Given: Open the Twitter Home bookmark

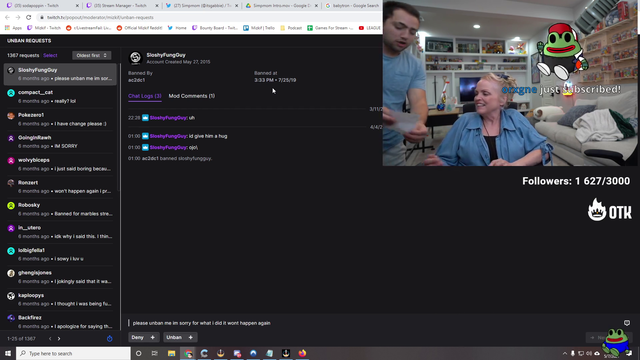Looking at the screenshot, I should pyautogui.click(x=176, y=28).
